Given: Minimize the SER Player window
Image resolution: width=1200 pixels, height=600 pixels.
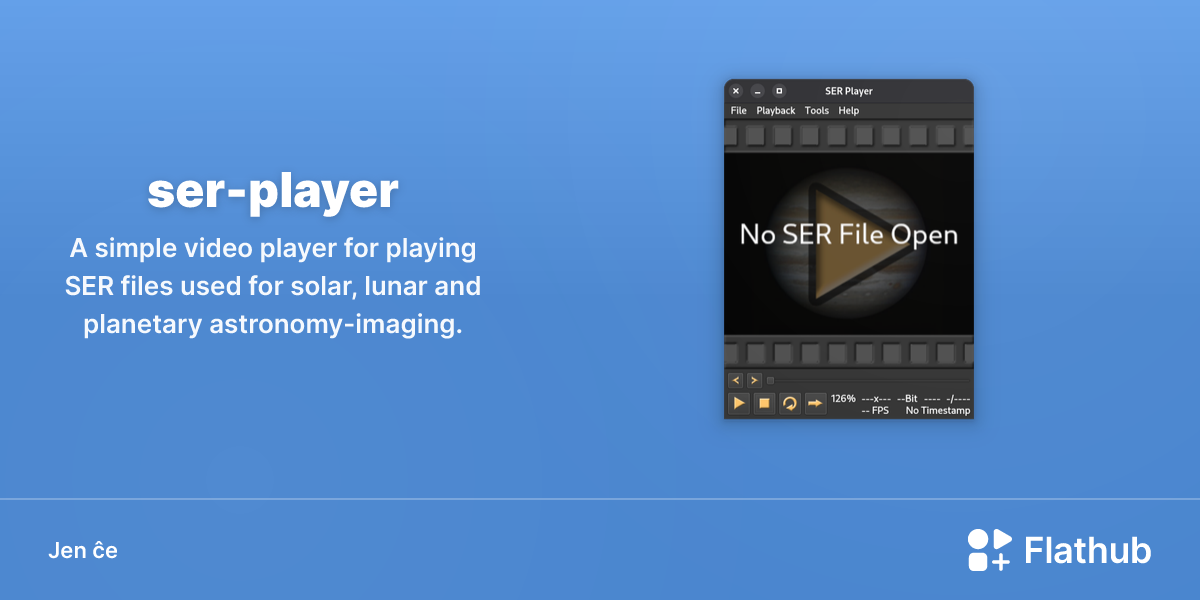Looking at the screenshot, I should [x=758, y=91].
